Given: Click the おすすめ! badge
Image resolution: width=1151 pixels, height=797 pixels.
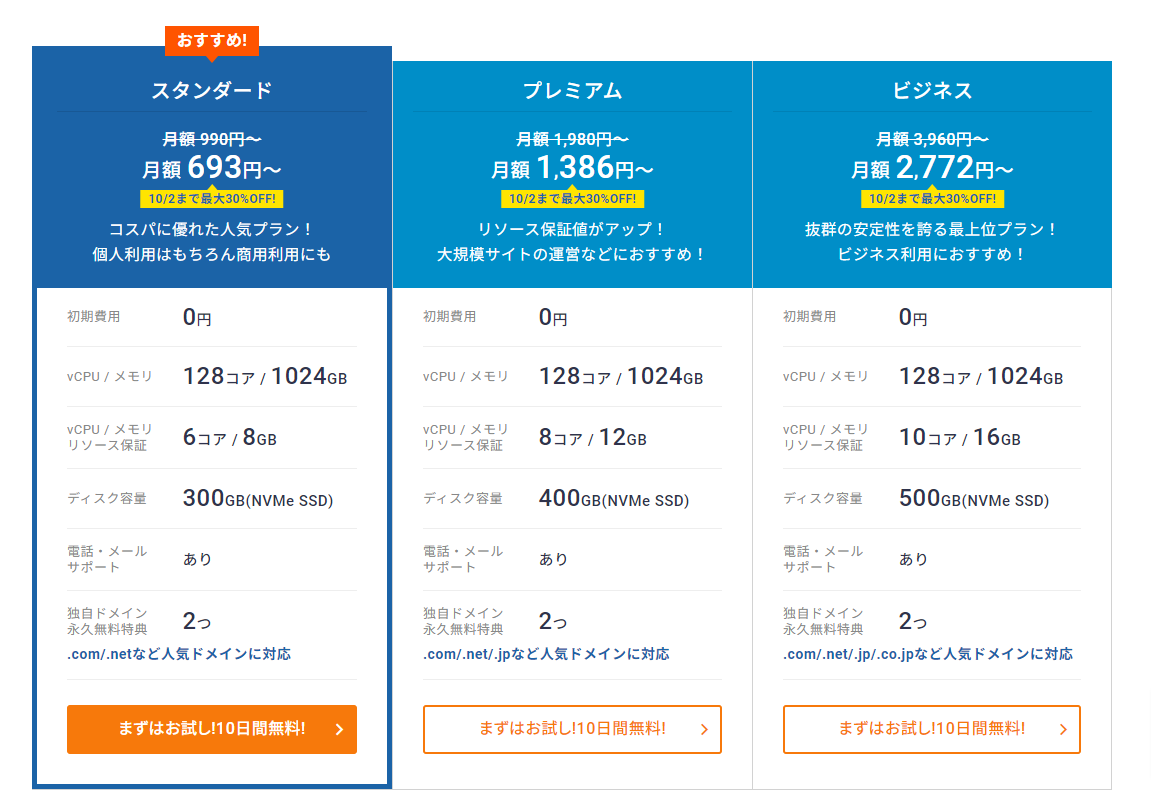Looking at the screenshot, I should [x=211, y=41].
